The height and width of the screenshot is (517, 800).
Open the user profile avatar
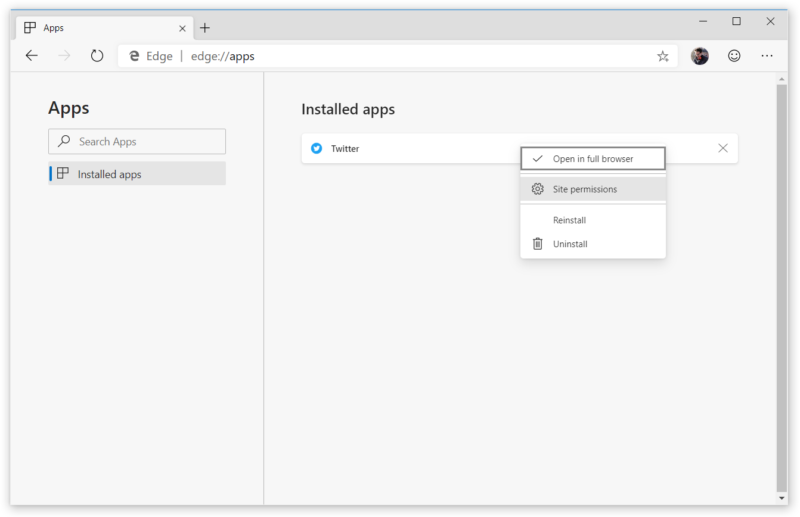pyautogui.click(x=699, y=56)
